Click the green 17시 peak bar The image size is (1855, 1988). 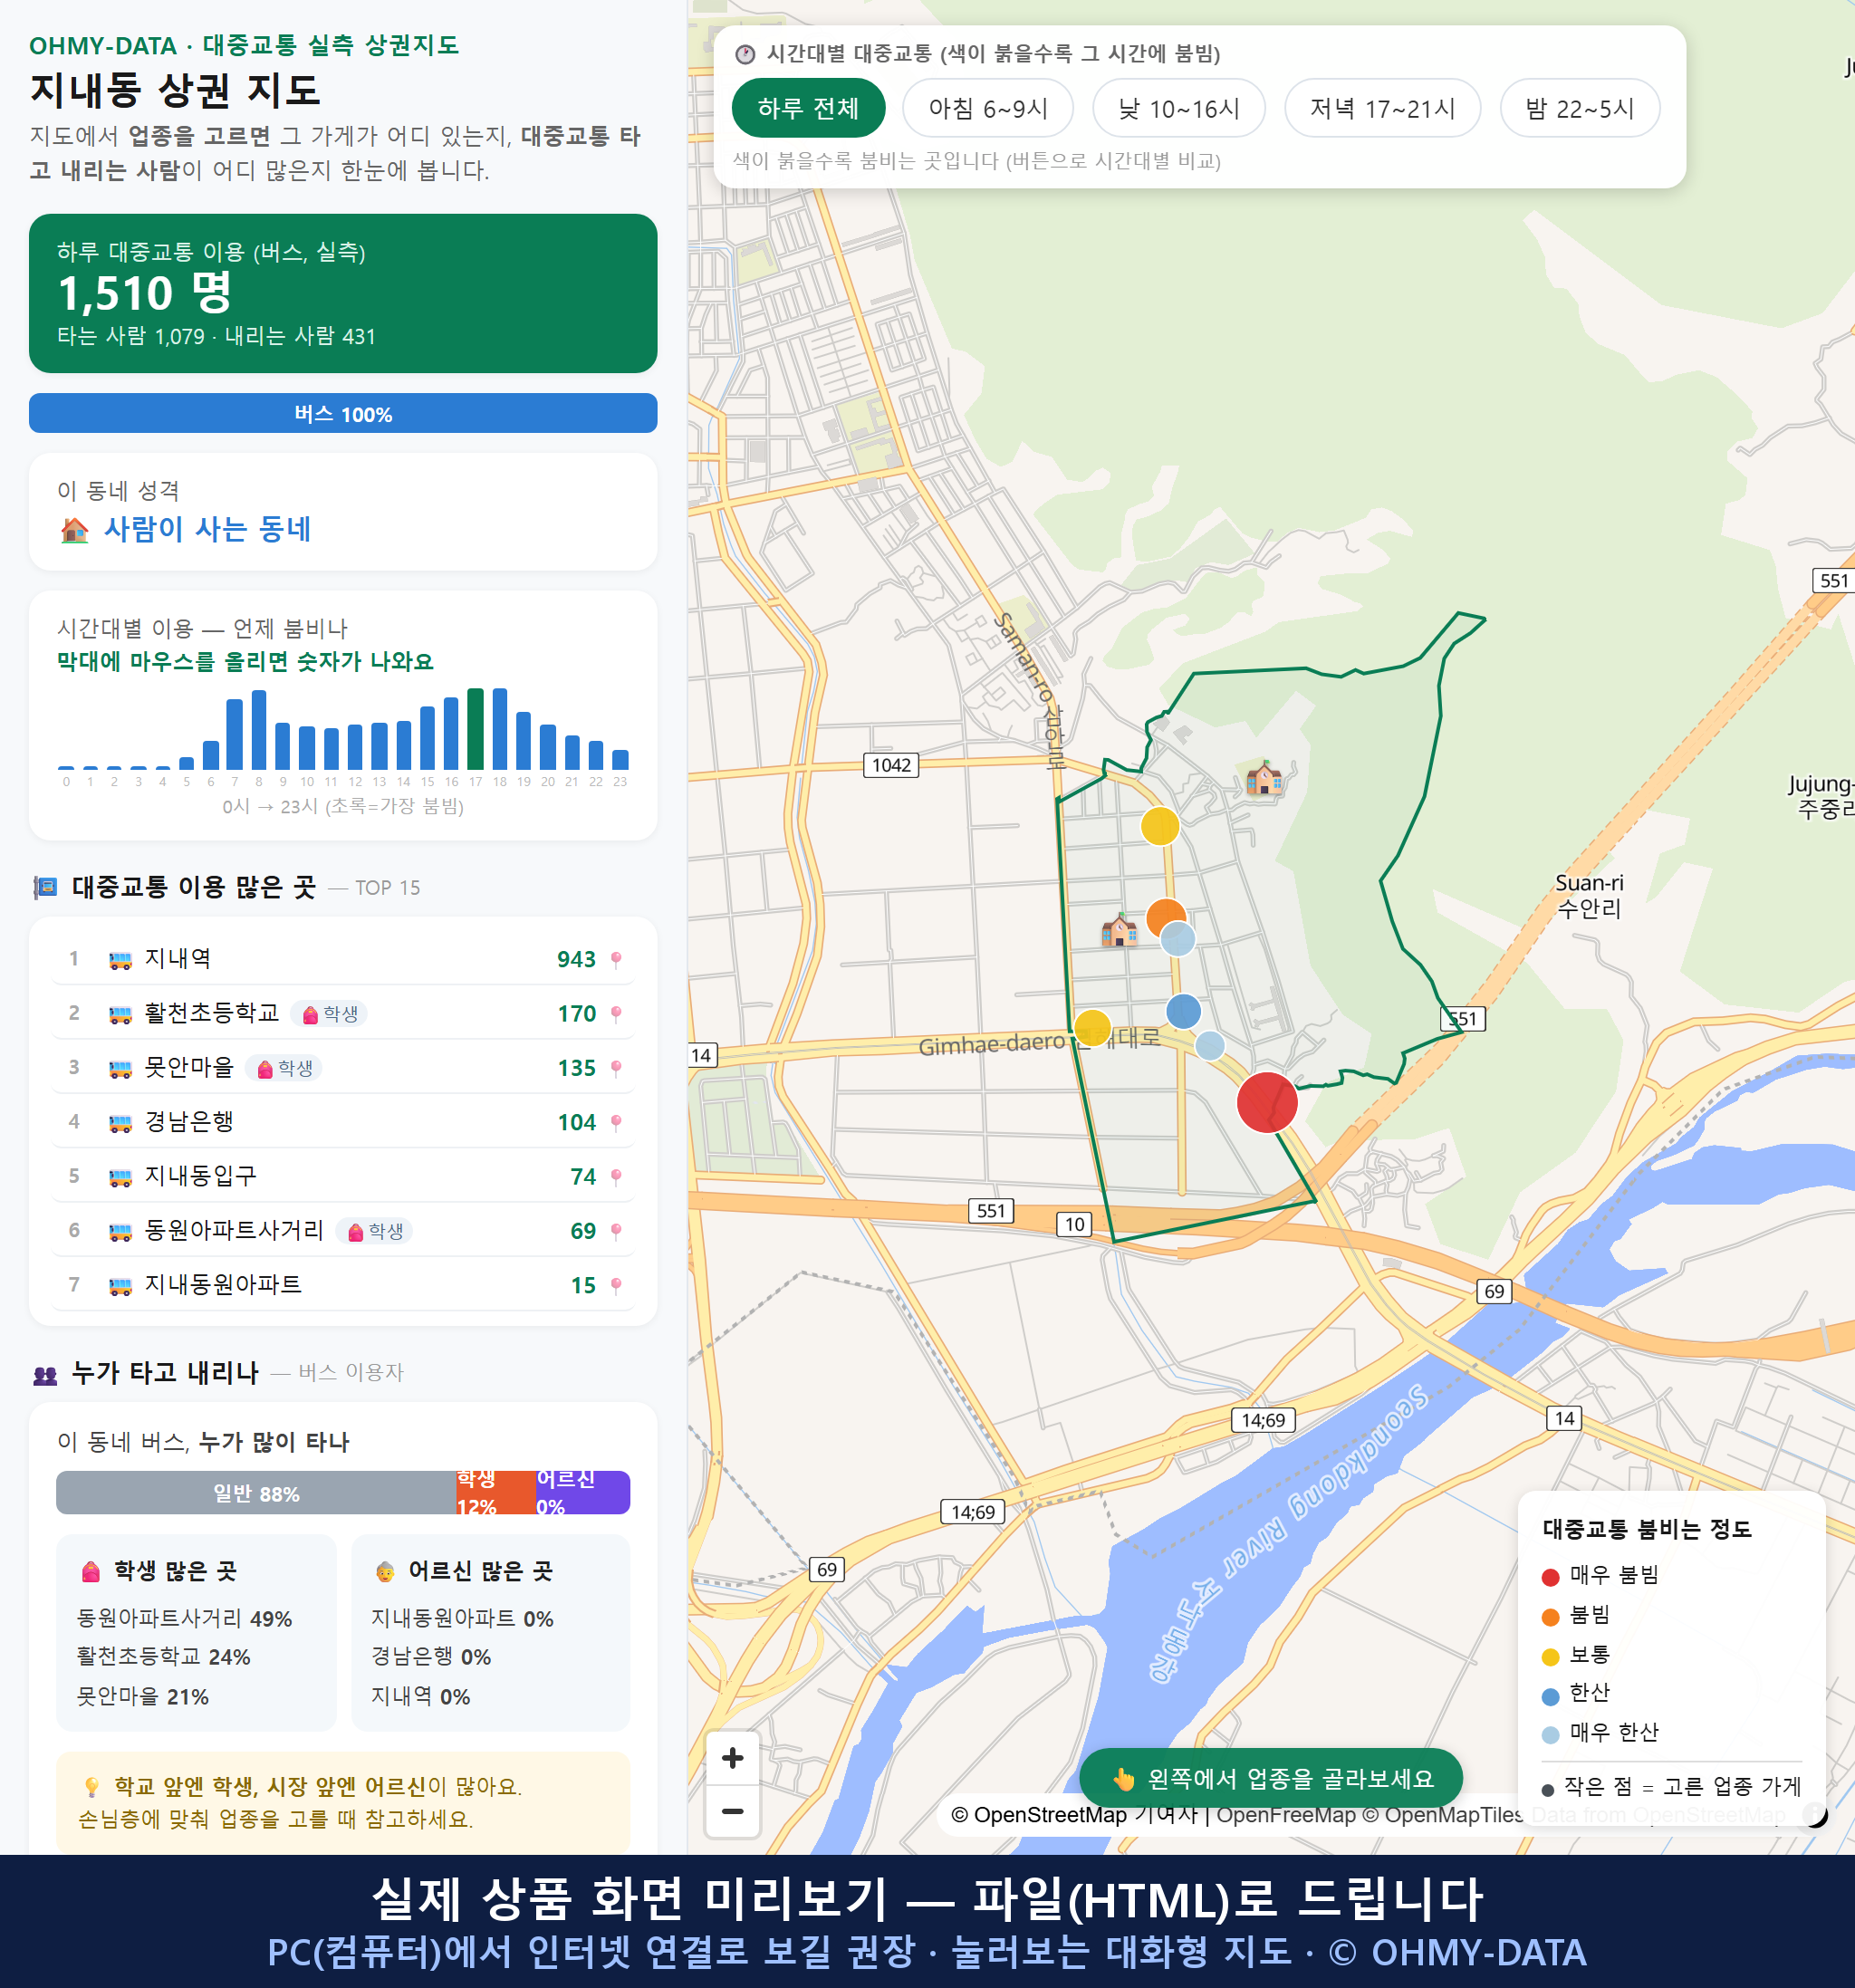[x=476, y=729]
